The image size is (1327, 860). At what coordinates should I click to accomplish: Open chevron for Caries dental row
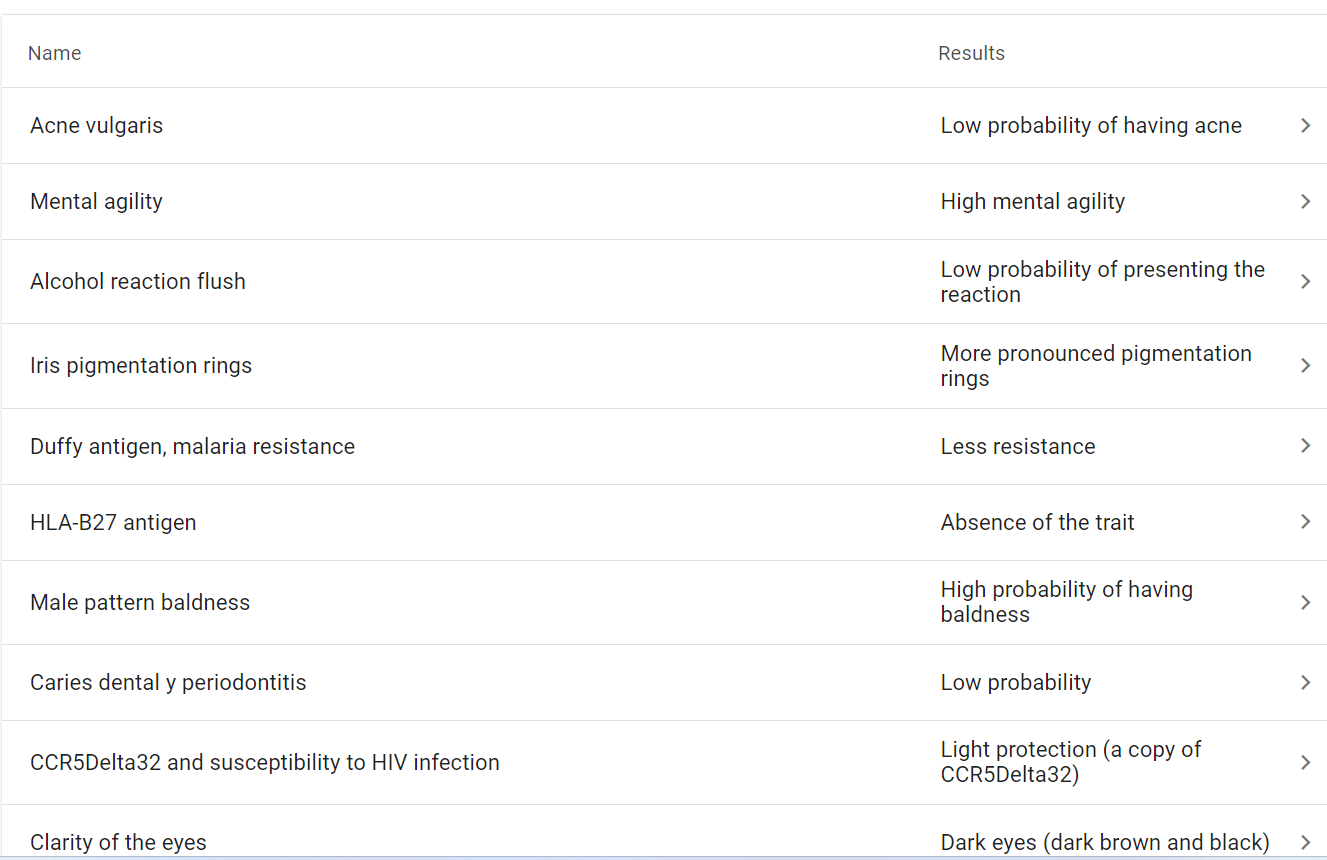coord(1305,682)
